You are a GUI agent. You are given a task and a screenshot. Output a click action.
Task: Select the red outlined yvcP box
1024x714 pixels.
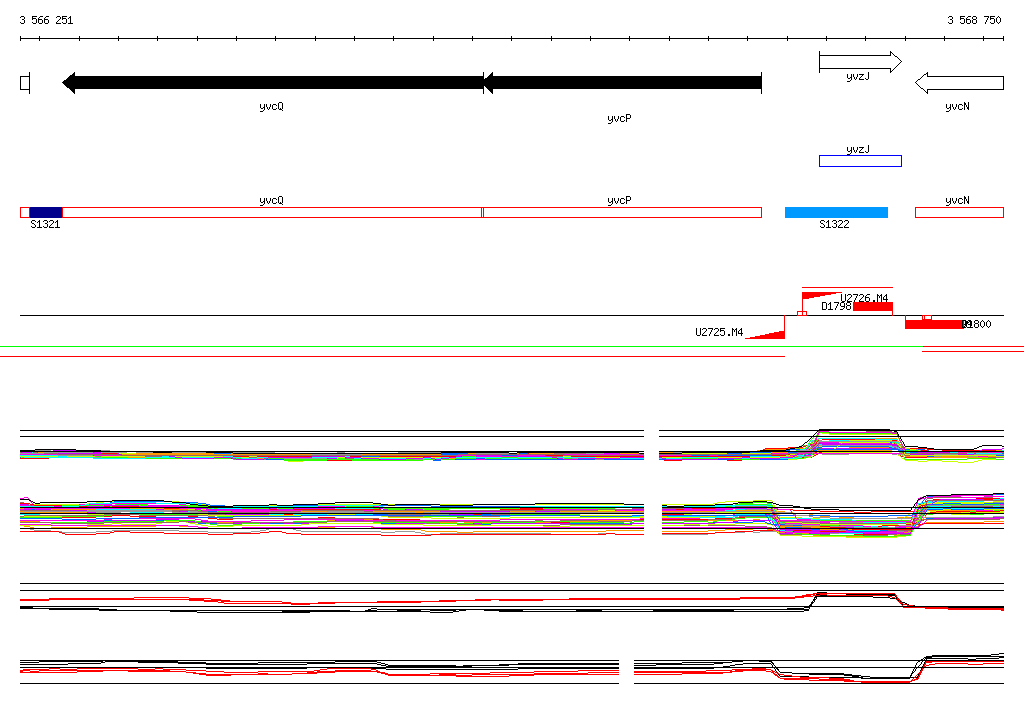(622, 212)
